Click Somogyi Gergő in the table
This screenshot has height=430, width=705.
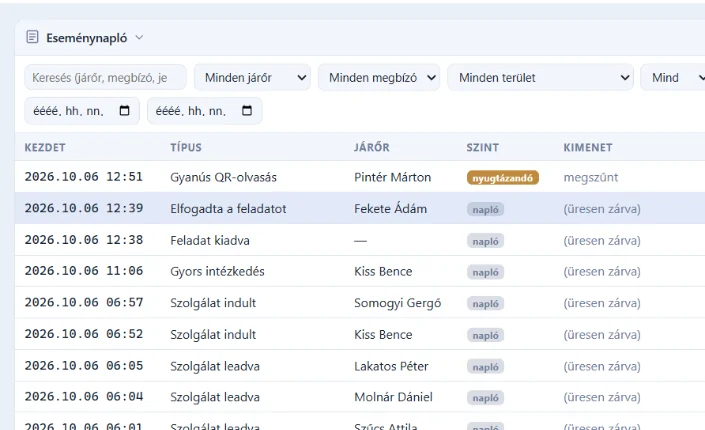(397, 303)
